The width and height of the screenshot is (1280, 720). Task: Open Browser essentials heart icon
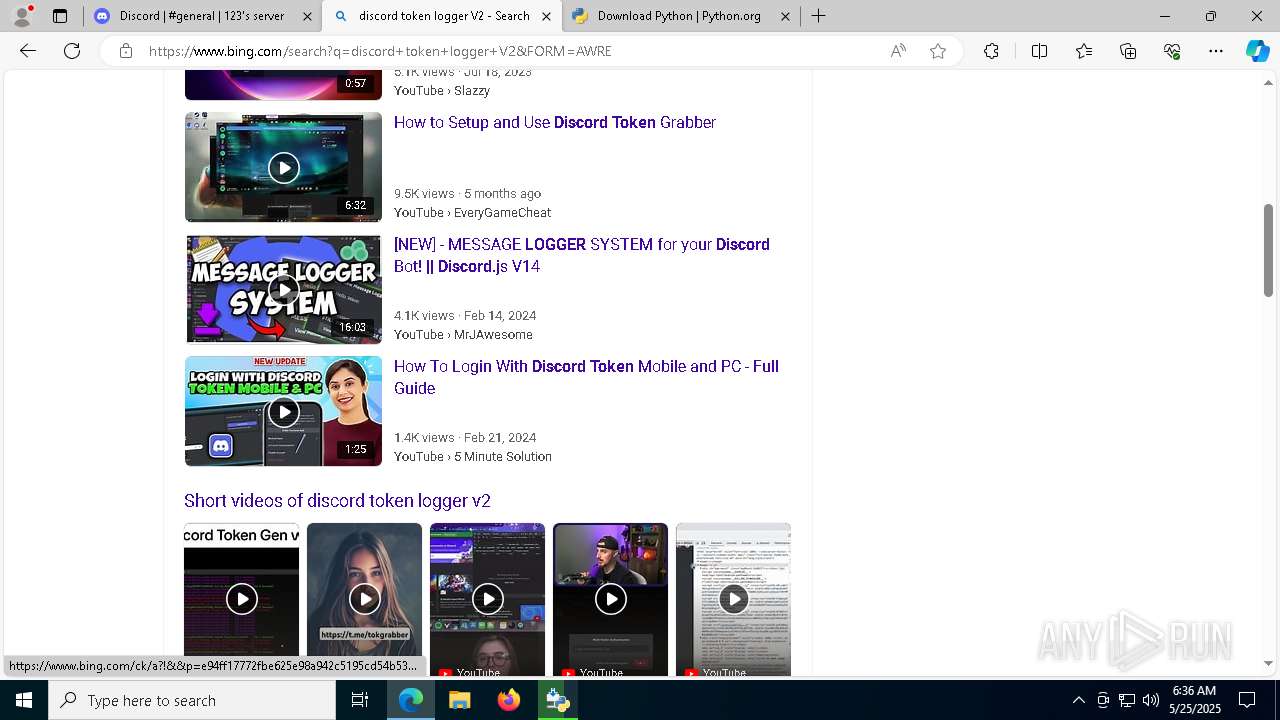pos(1172,51)
